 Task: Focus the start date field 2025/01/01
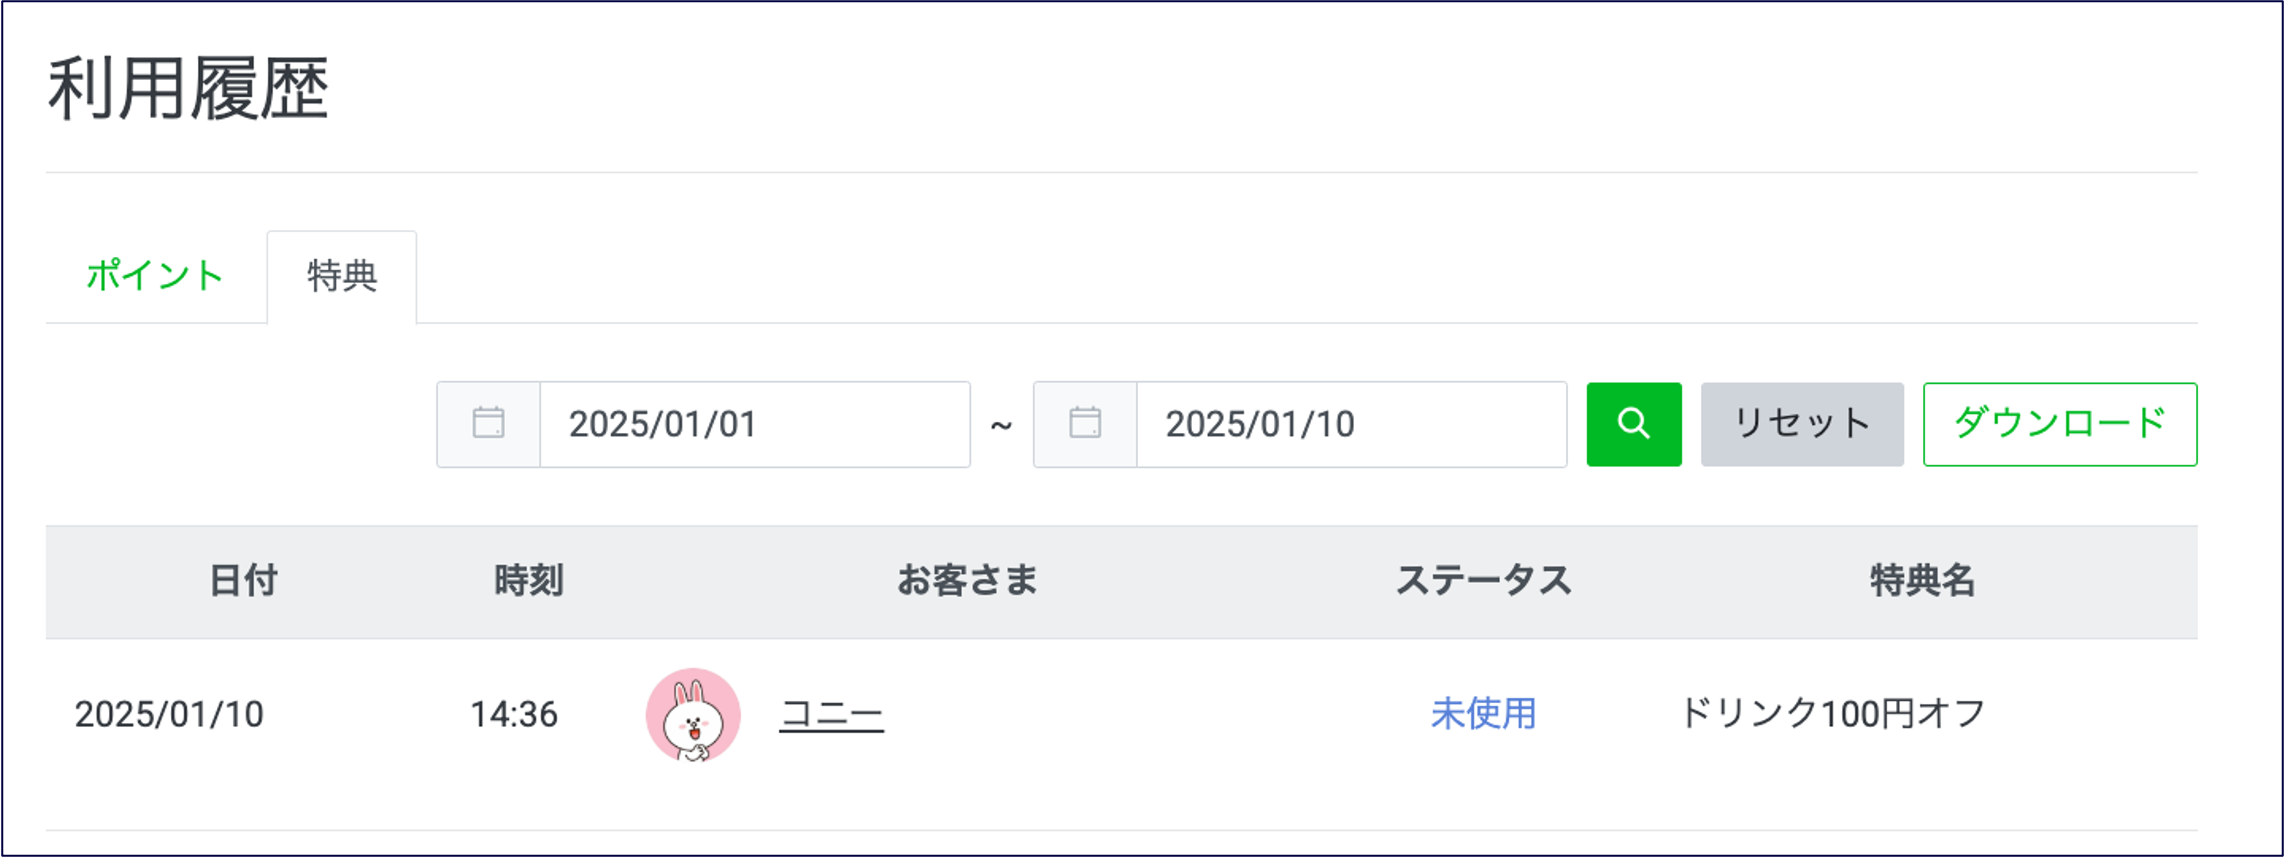tap(754, 424)
